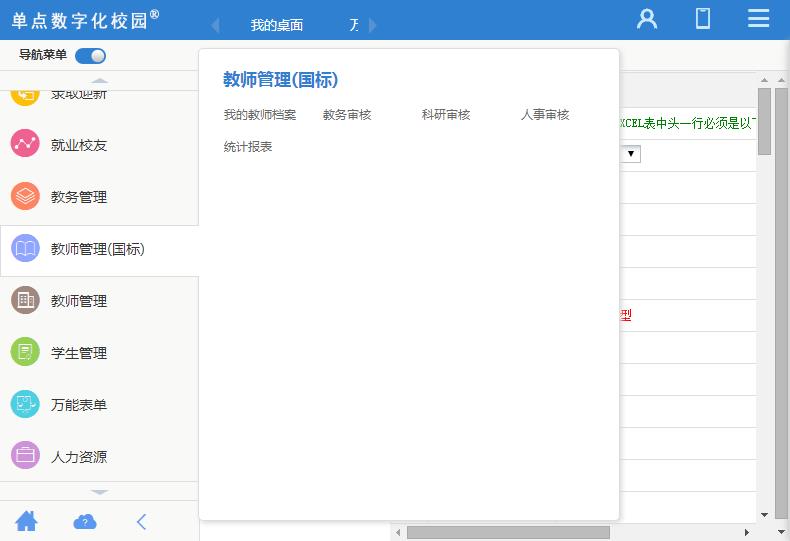
Task: Select 教师管理 menu item
Action: click(79, 301)
